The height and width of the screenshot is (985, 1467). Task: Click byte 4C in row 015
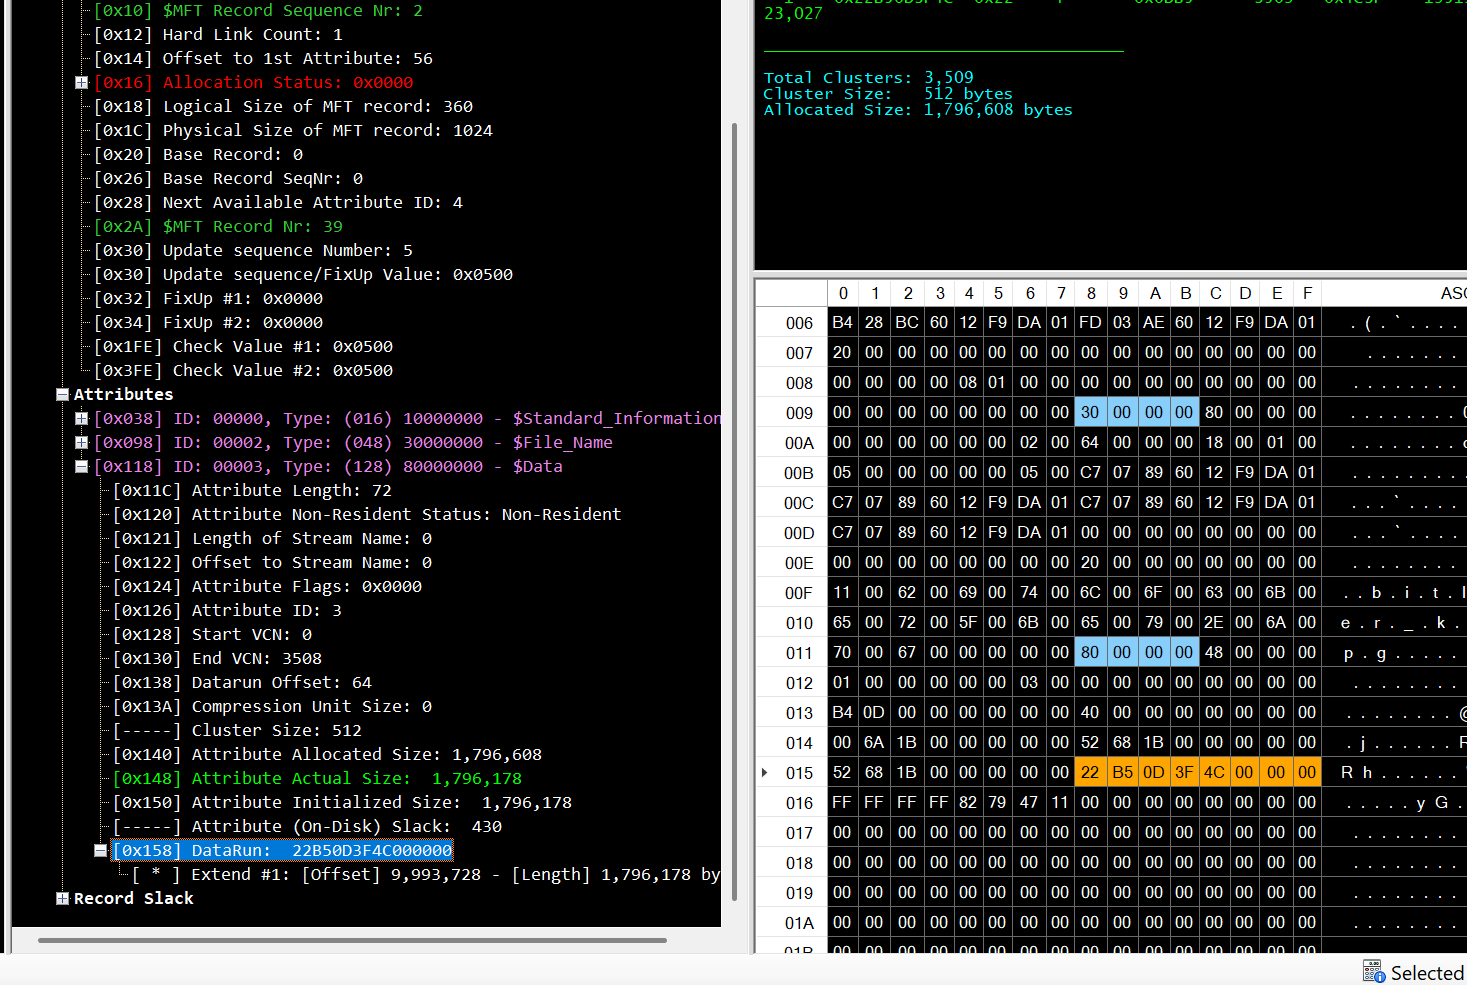(1214, 772)
